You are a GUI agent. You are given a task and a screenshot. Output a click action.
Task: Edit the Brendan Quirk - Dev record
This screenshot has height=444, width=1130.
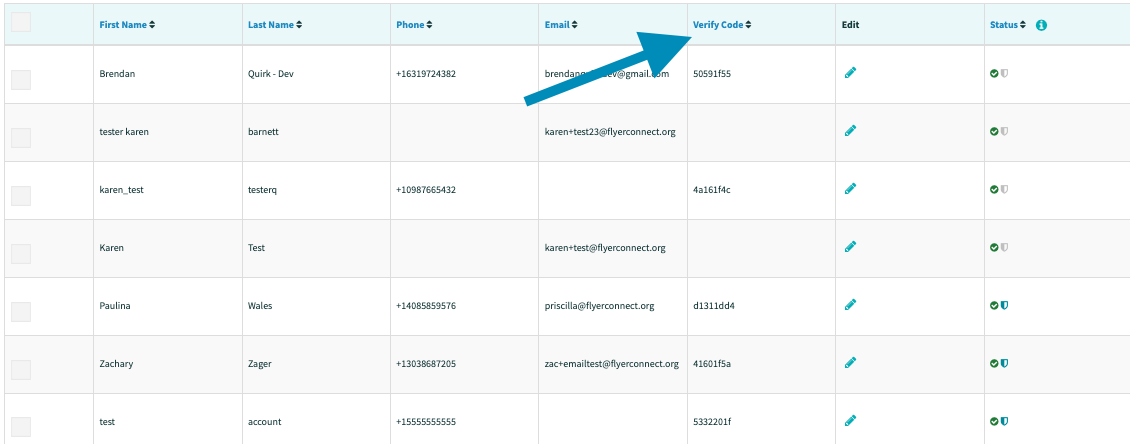pyautogui.click(x=850, y=73)
